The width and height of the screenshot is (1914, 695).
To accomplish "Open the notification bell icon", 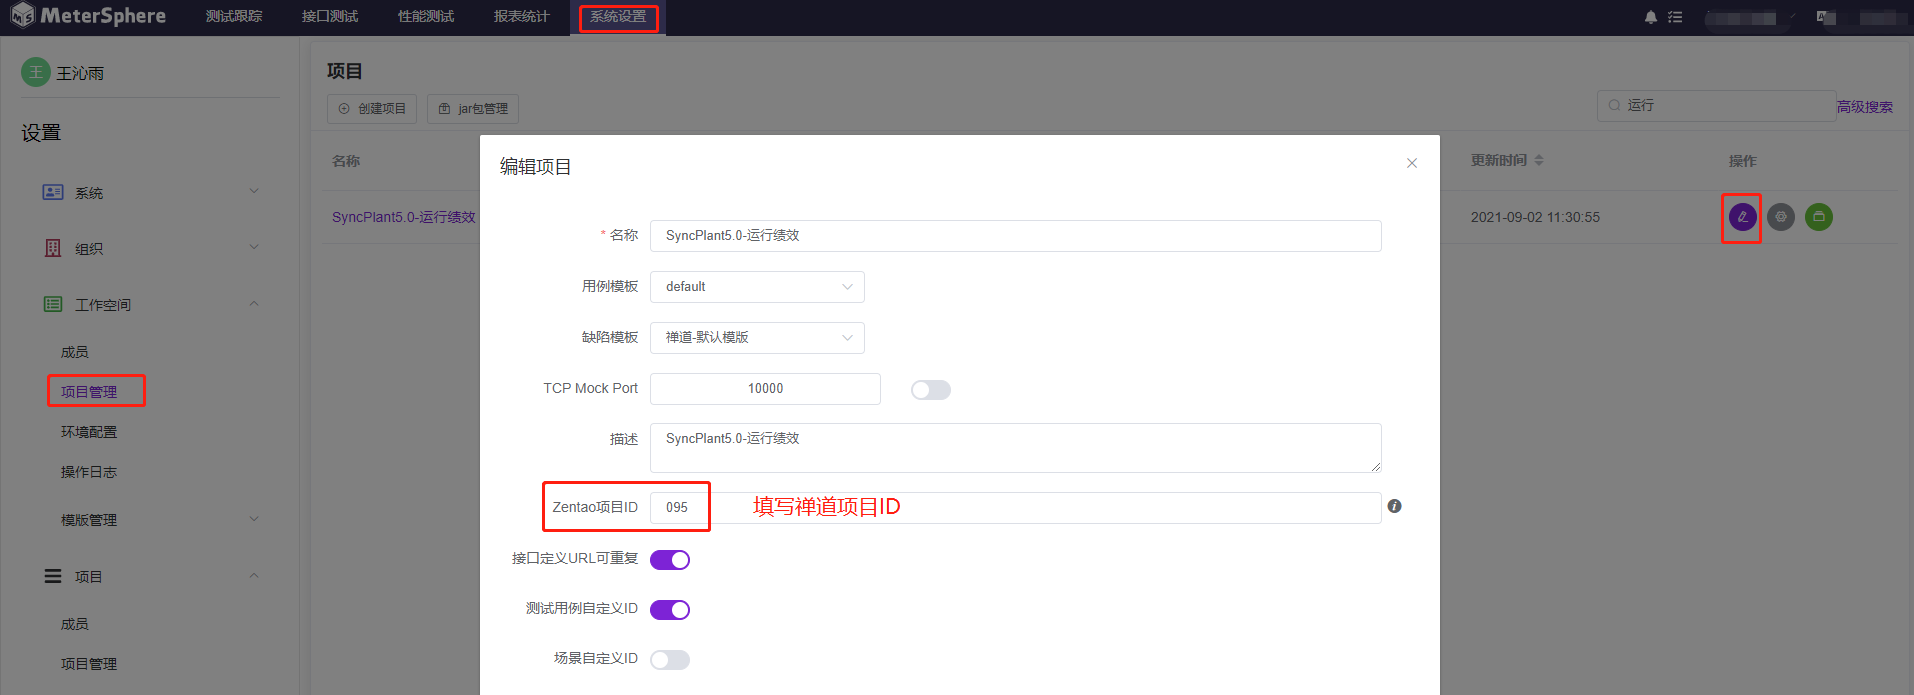I will pyautogui.click(x=1650, y=17).
